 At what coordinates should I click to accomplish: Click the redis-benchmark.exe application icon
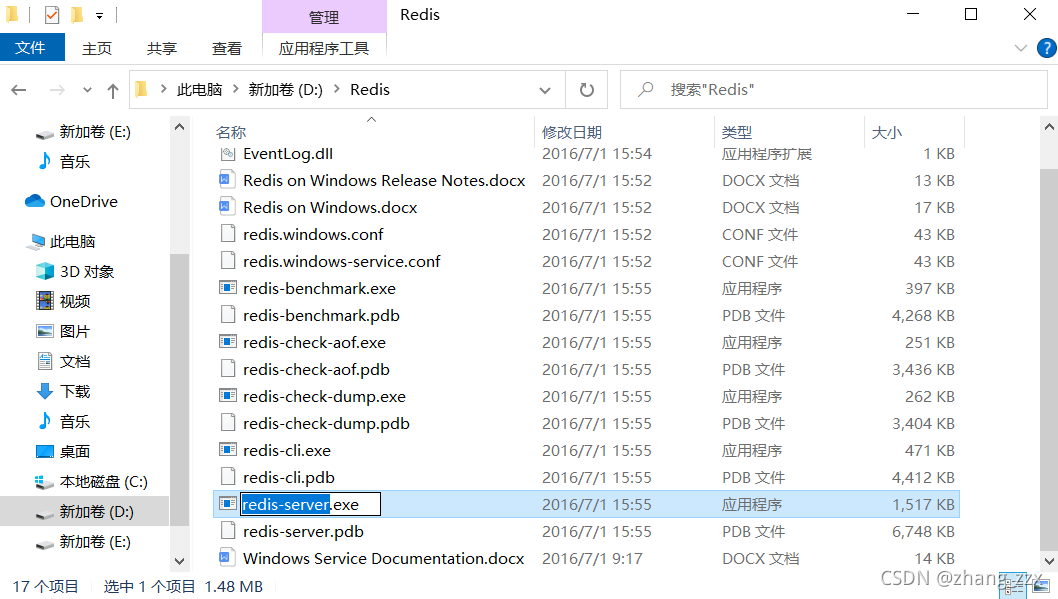tap(228, 287)
